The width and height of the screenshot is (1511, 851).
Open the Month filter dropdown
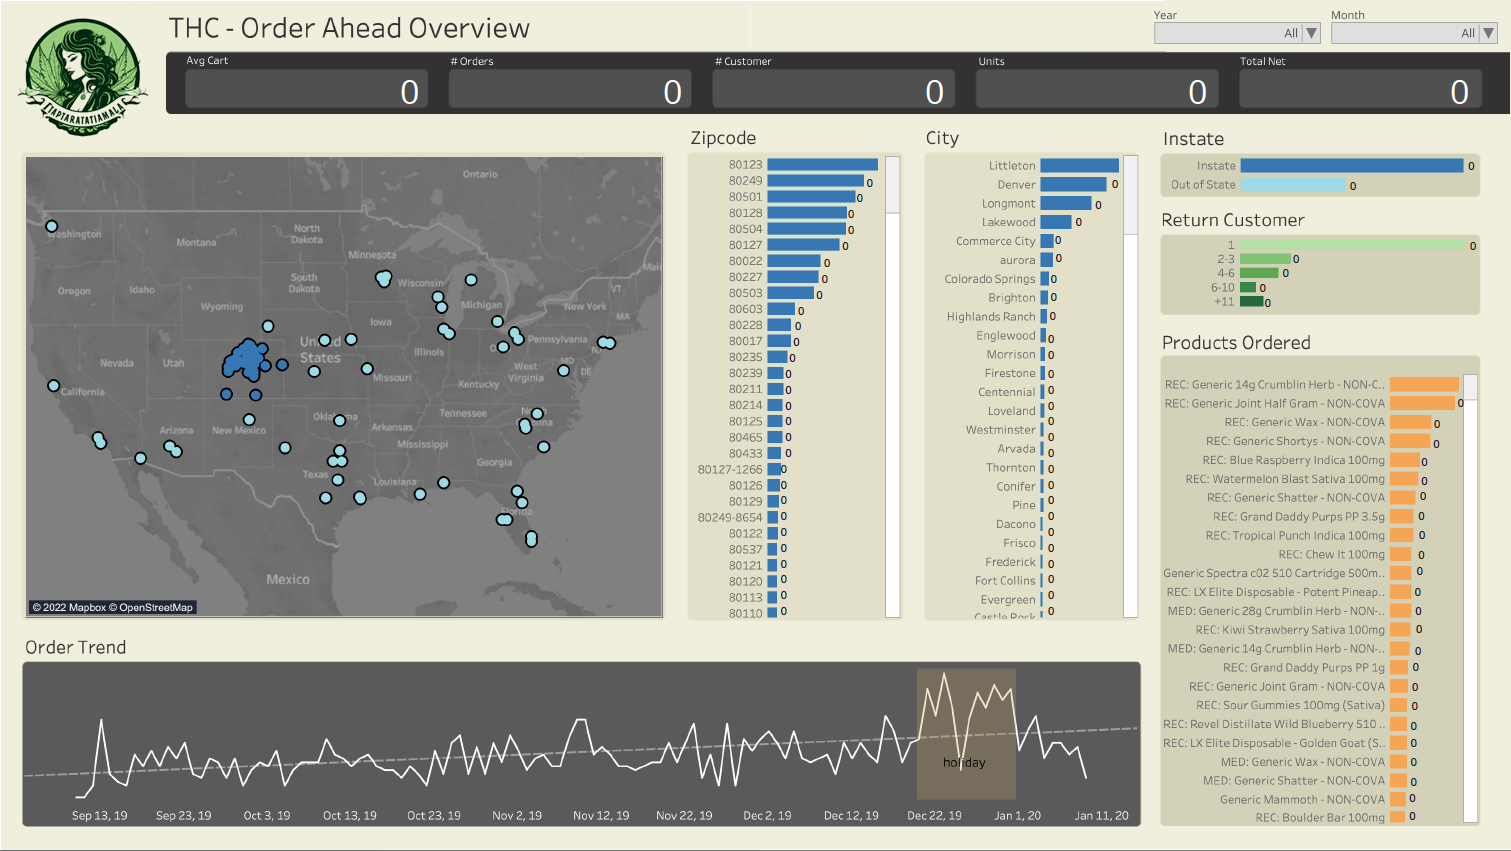point(1414,33)
